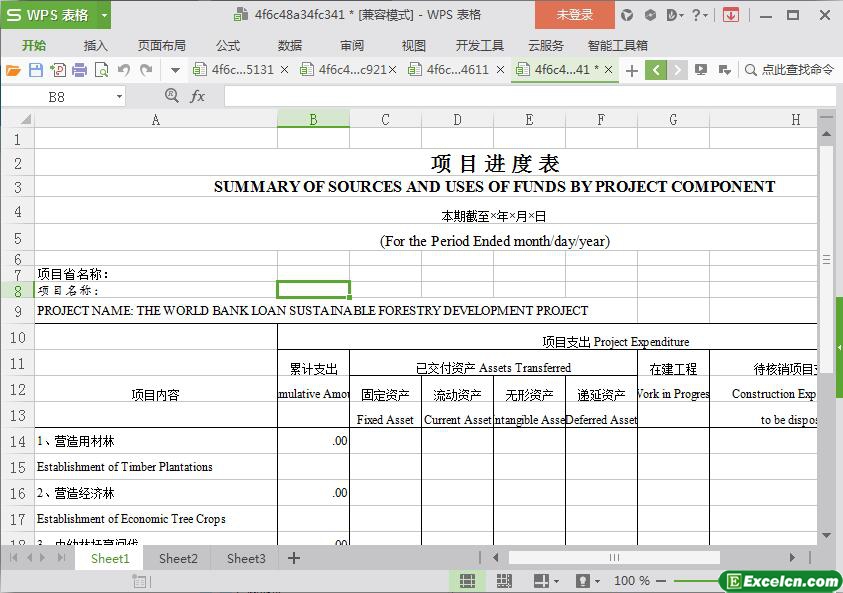Open the 插入 ribbon tab
The image size is (843, 593).
tap(96, 45)
